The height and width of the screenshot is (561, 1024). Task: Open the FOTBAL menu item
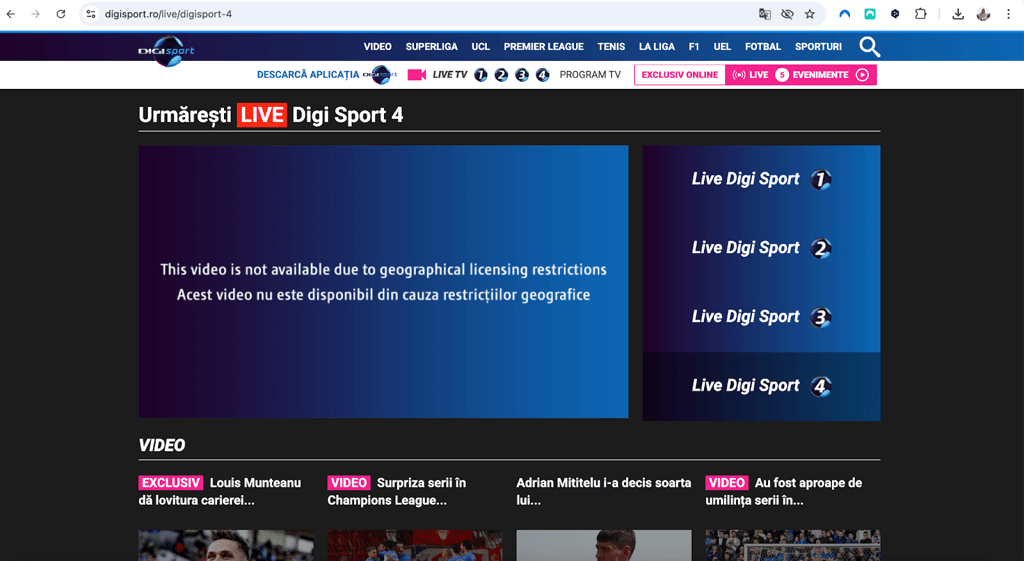[x=763, y=47]
